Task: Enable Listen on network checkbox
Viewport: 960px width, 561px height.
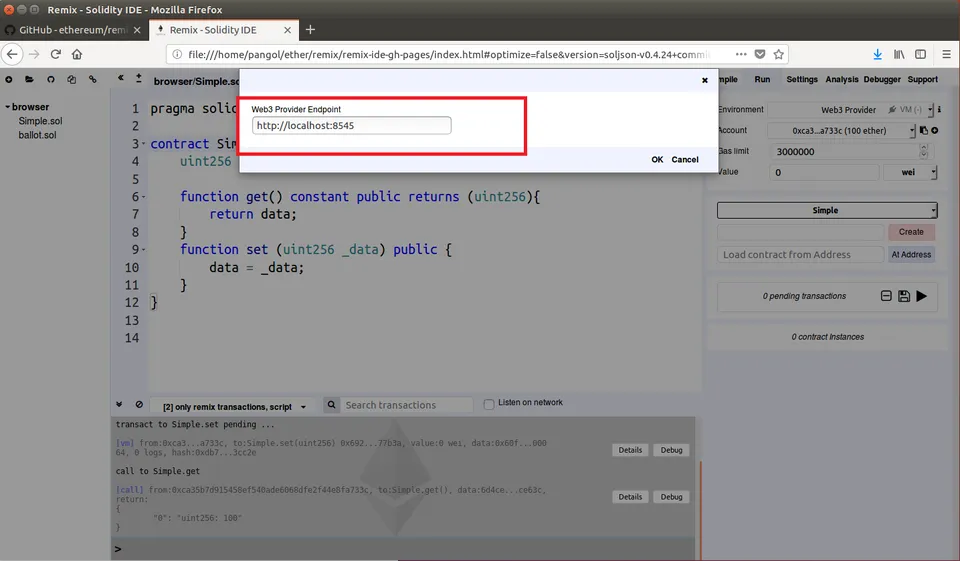Action: [x=489, y=404]
